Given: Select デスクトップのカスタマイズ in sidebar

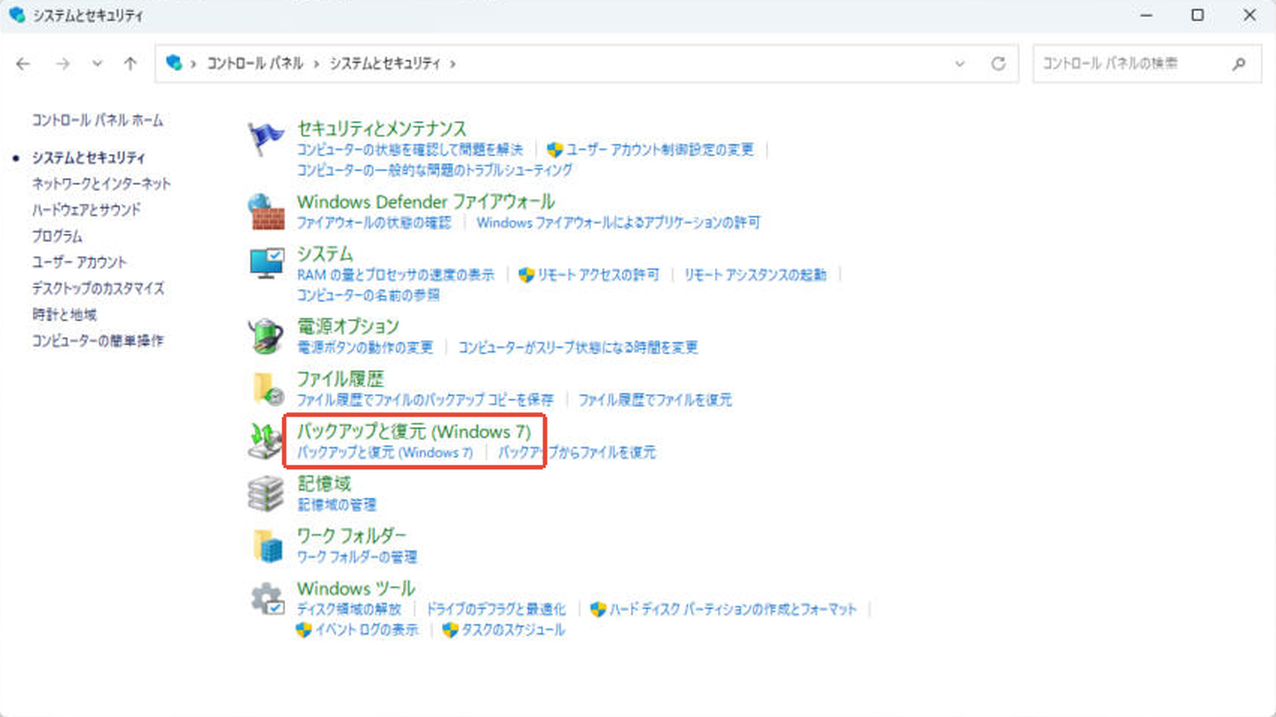Looking at the screenshot, I should [x=98, y=288].
